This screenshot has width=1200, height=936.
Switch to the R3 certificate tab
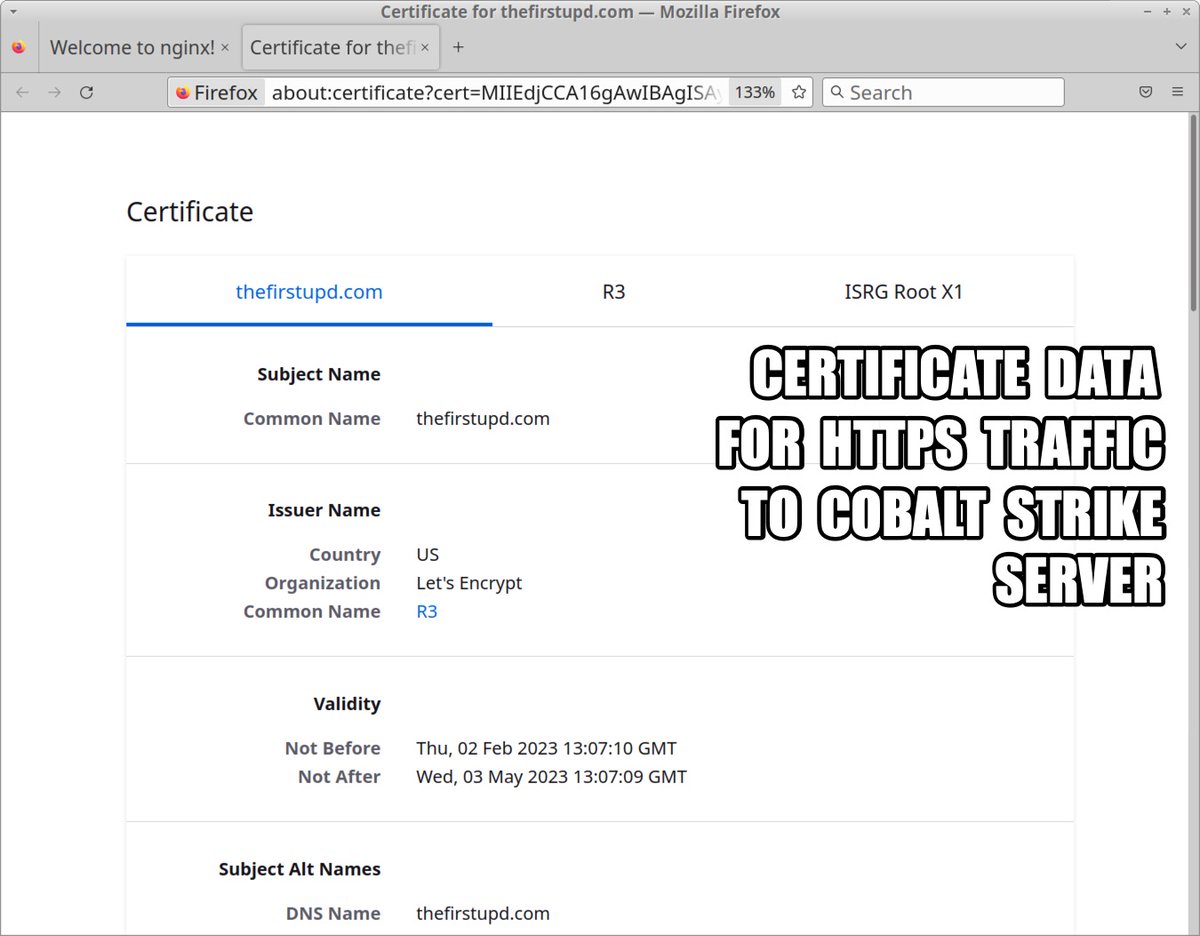click(613, 292)
